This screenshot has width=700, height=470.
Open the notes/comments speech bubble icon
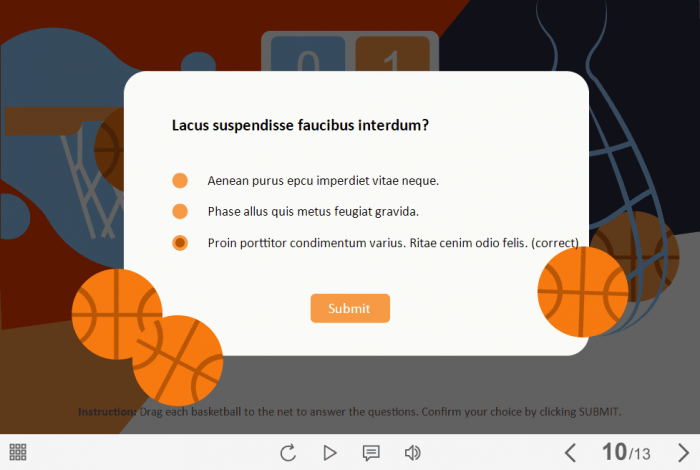point(371,453)
